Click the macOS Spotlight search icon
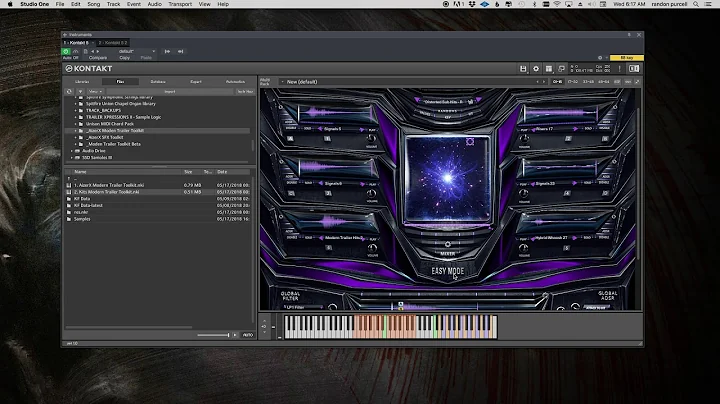This screenshot has width=720, height=404. (696, 4)
